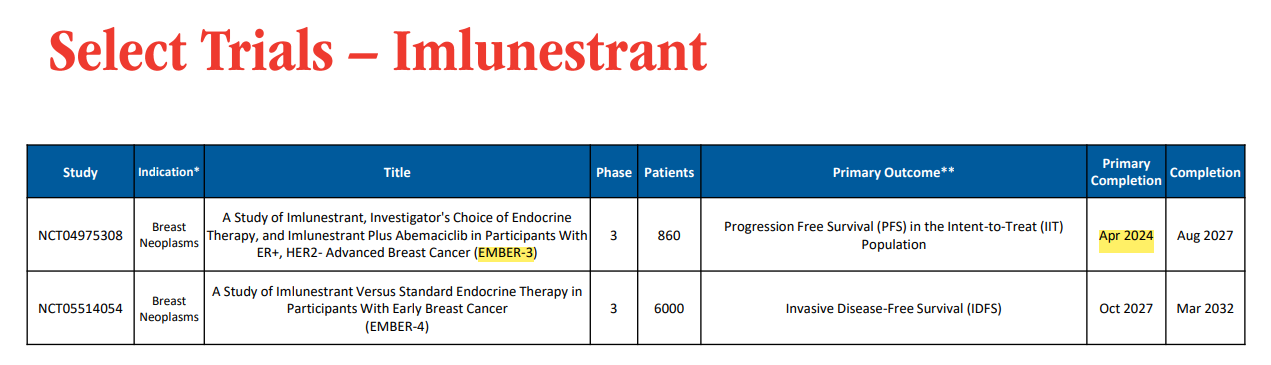The height and width of the screenshot is (365, 1271).
Task: Select the Primary Completion column header
Action: point(1126,172)
